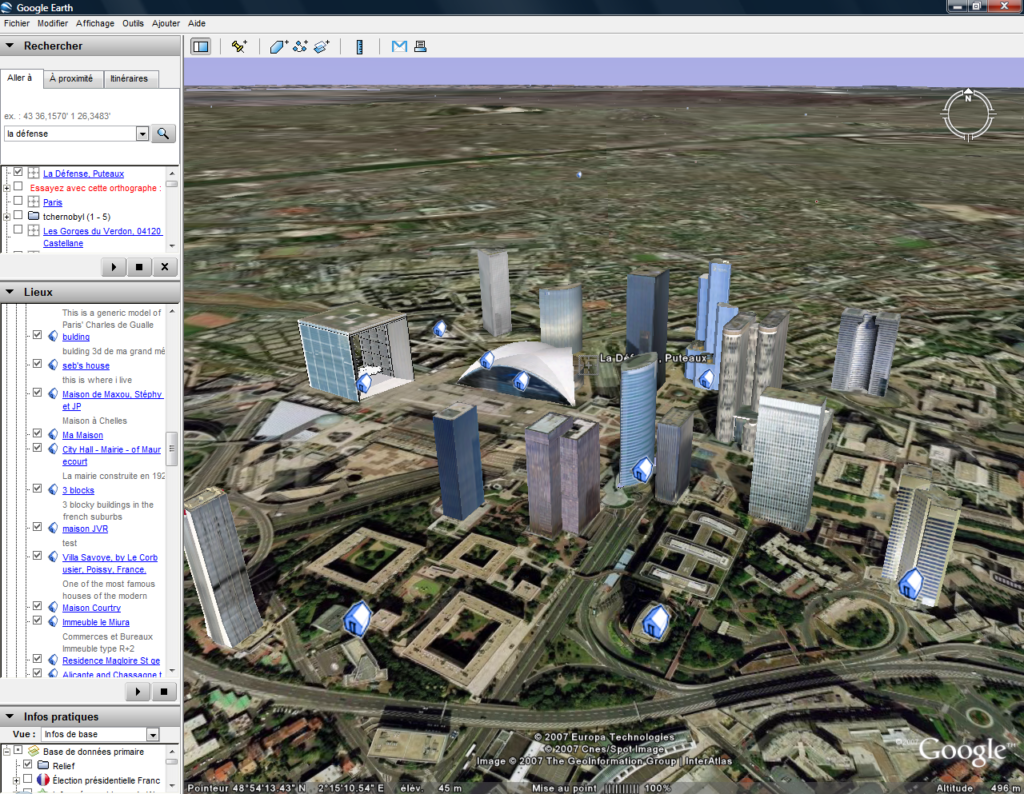Click the French flag election icon

[43, 780]
